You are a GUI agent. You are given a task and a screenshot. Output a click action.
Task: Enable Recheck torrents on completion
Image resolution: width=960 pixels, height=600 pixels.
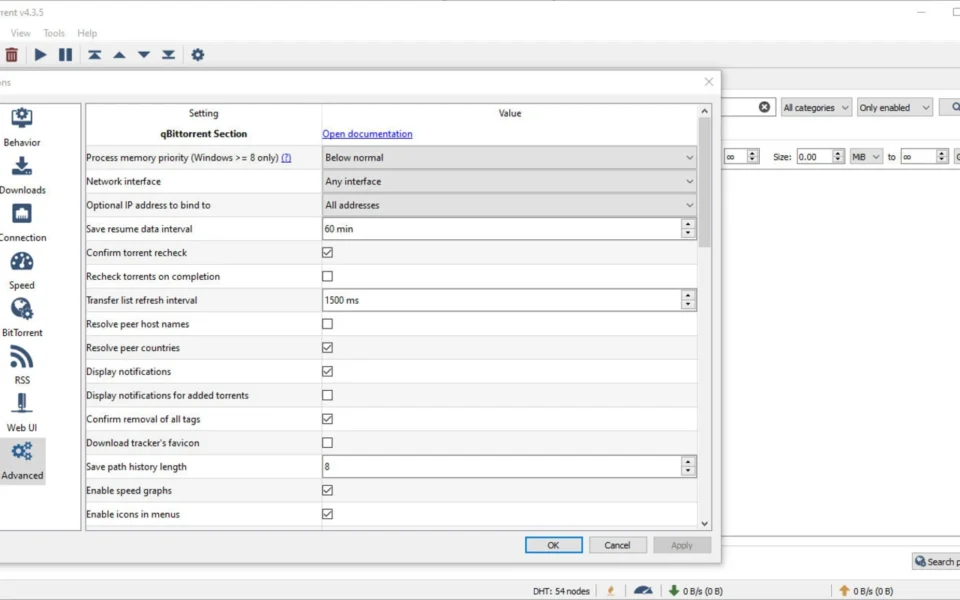pyautogui.click(x=328, y=277)
